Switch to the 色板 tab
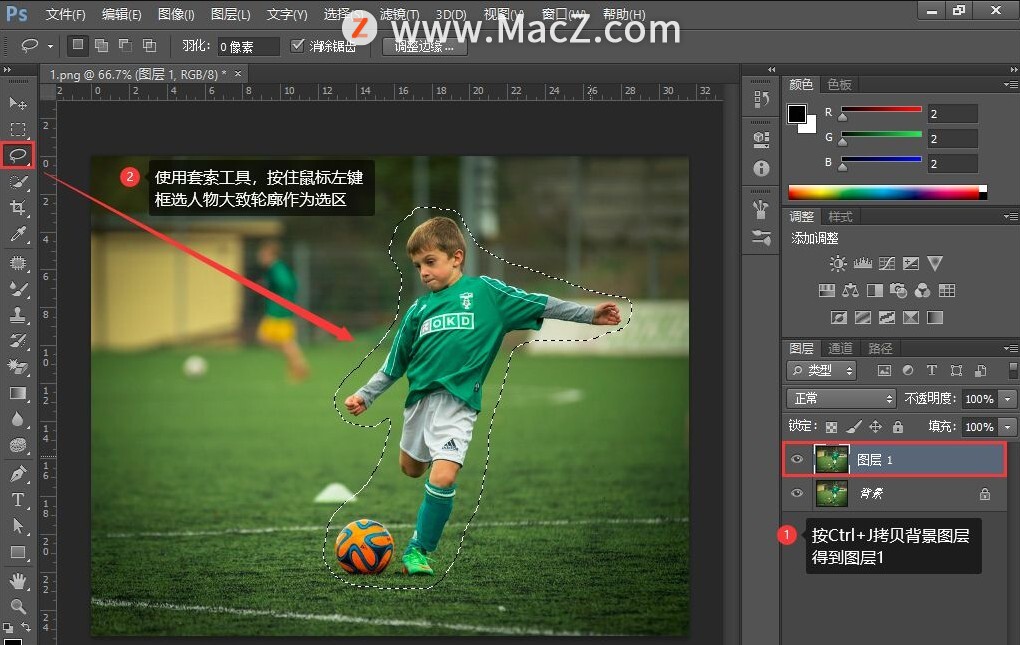Viewport: 1020px width, 645px height. coord(840,85)
